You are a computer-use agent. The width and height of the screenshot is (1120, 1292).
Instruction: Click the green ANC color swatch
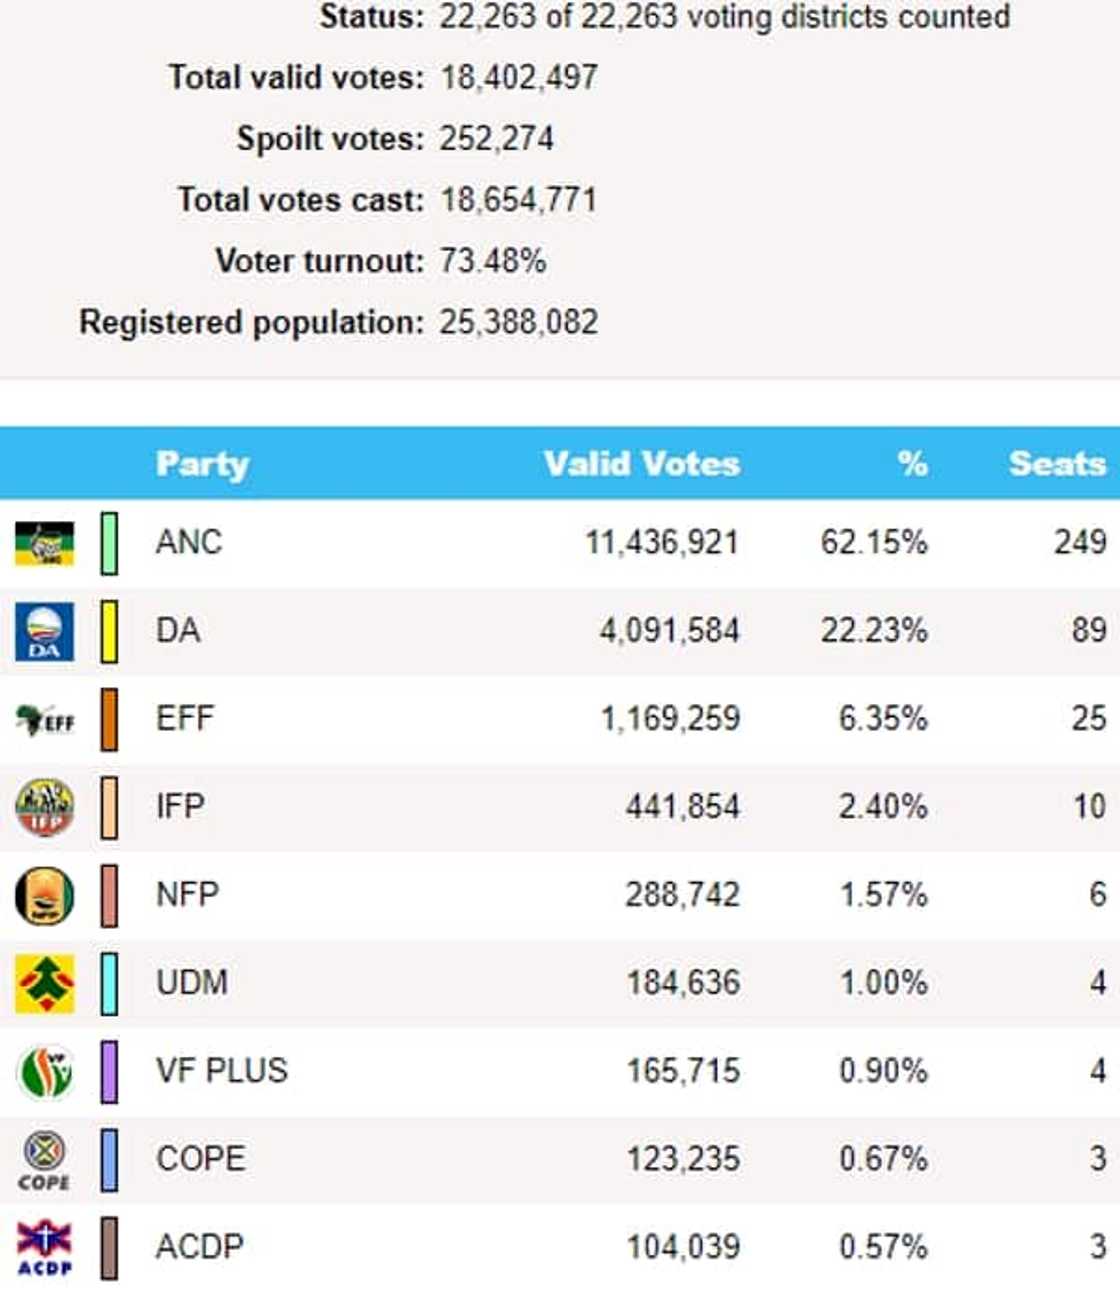(109, 543)
